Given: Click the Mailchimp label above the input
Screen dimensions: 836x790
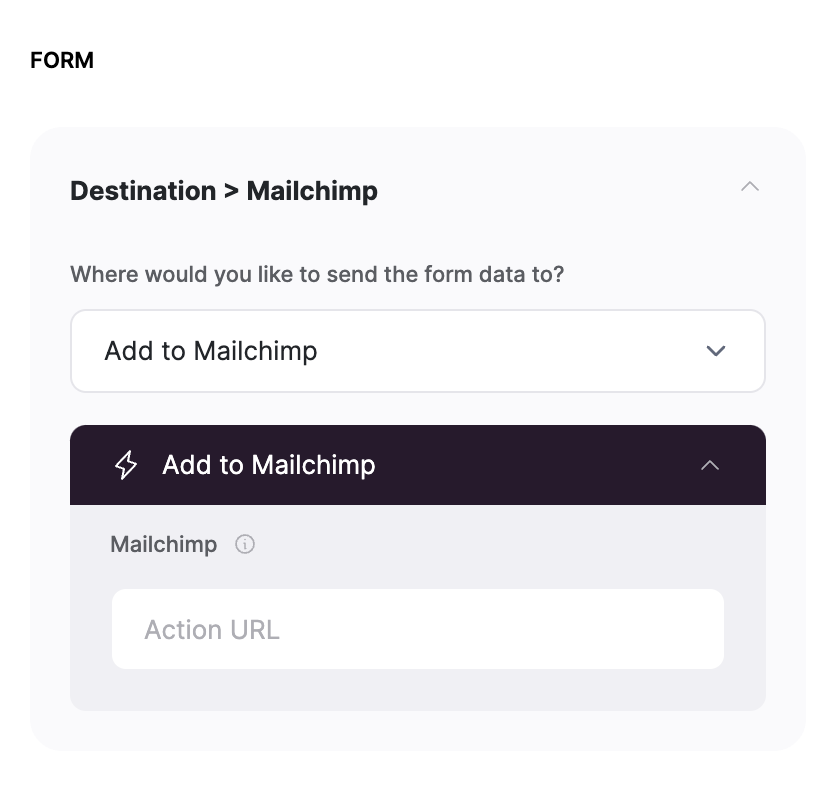Looking at the screenshot, I should point(163,544).
